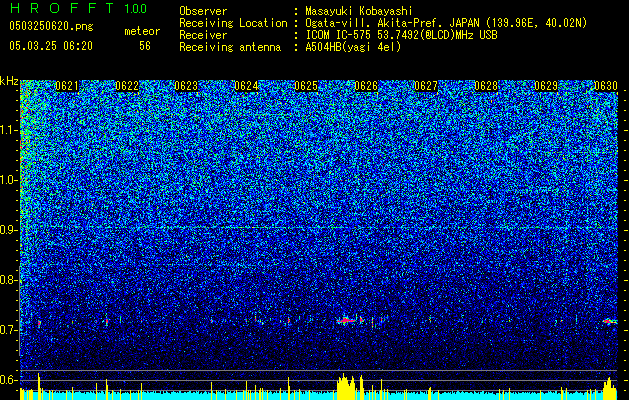
Task: Click the 0624 time marker
Action: coord(246,86)
